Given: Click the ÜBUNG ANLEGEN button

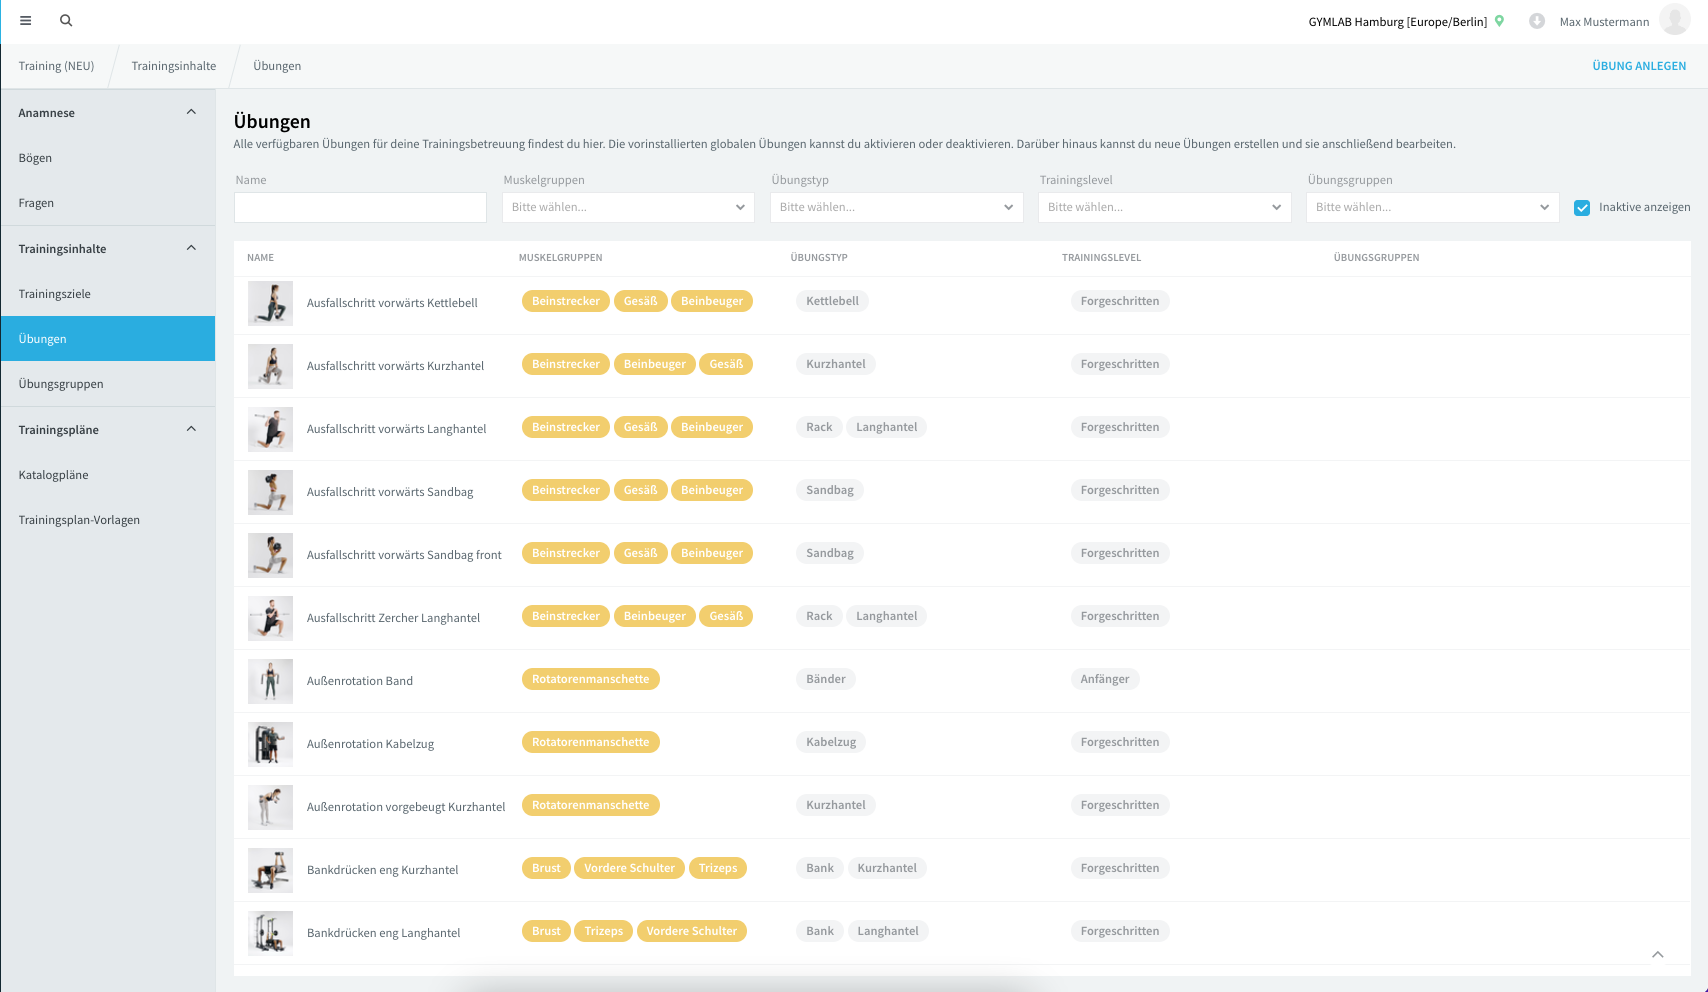Looking at the screenshot, I should click(x=1639, y=66).
